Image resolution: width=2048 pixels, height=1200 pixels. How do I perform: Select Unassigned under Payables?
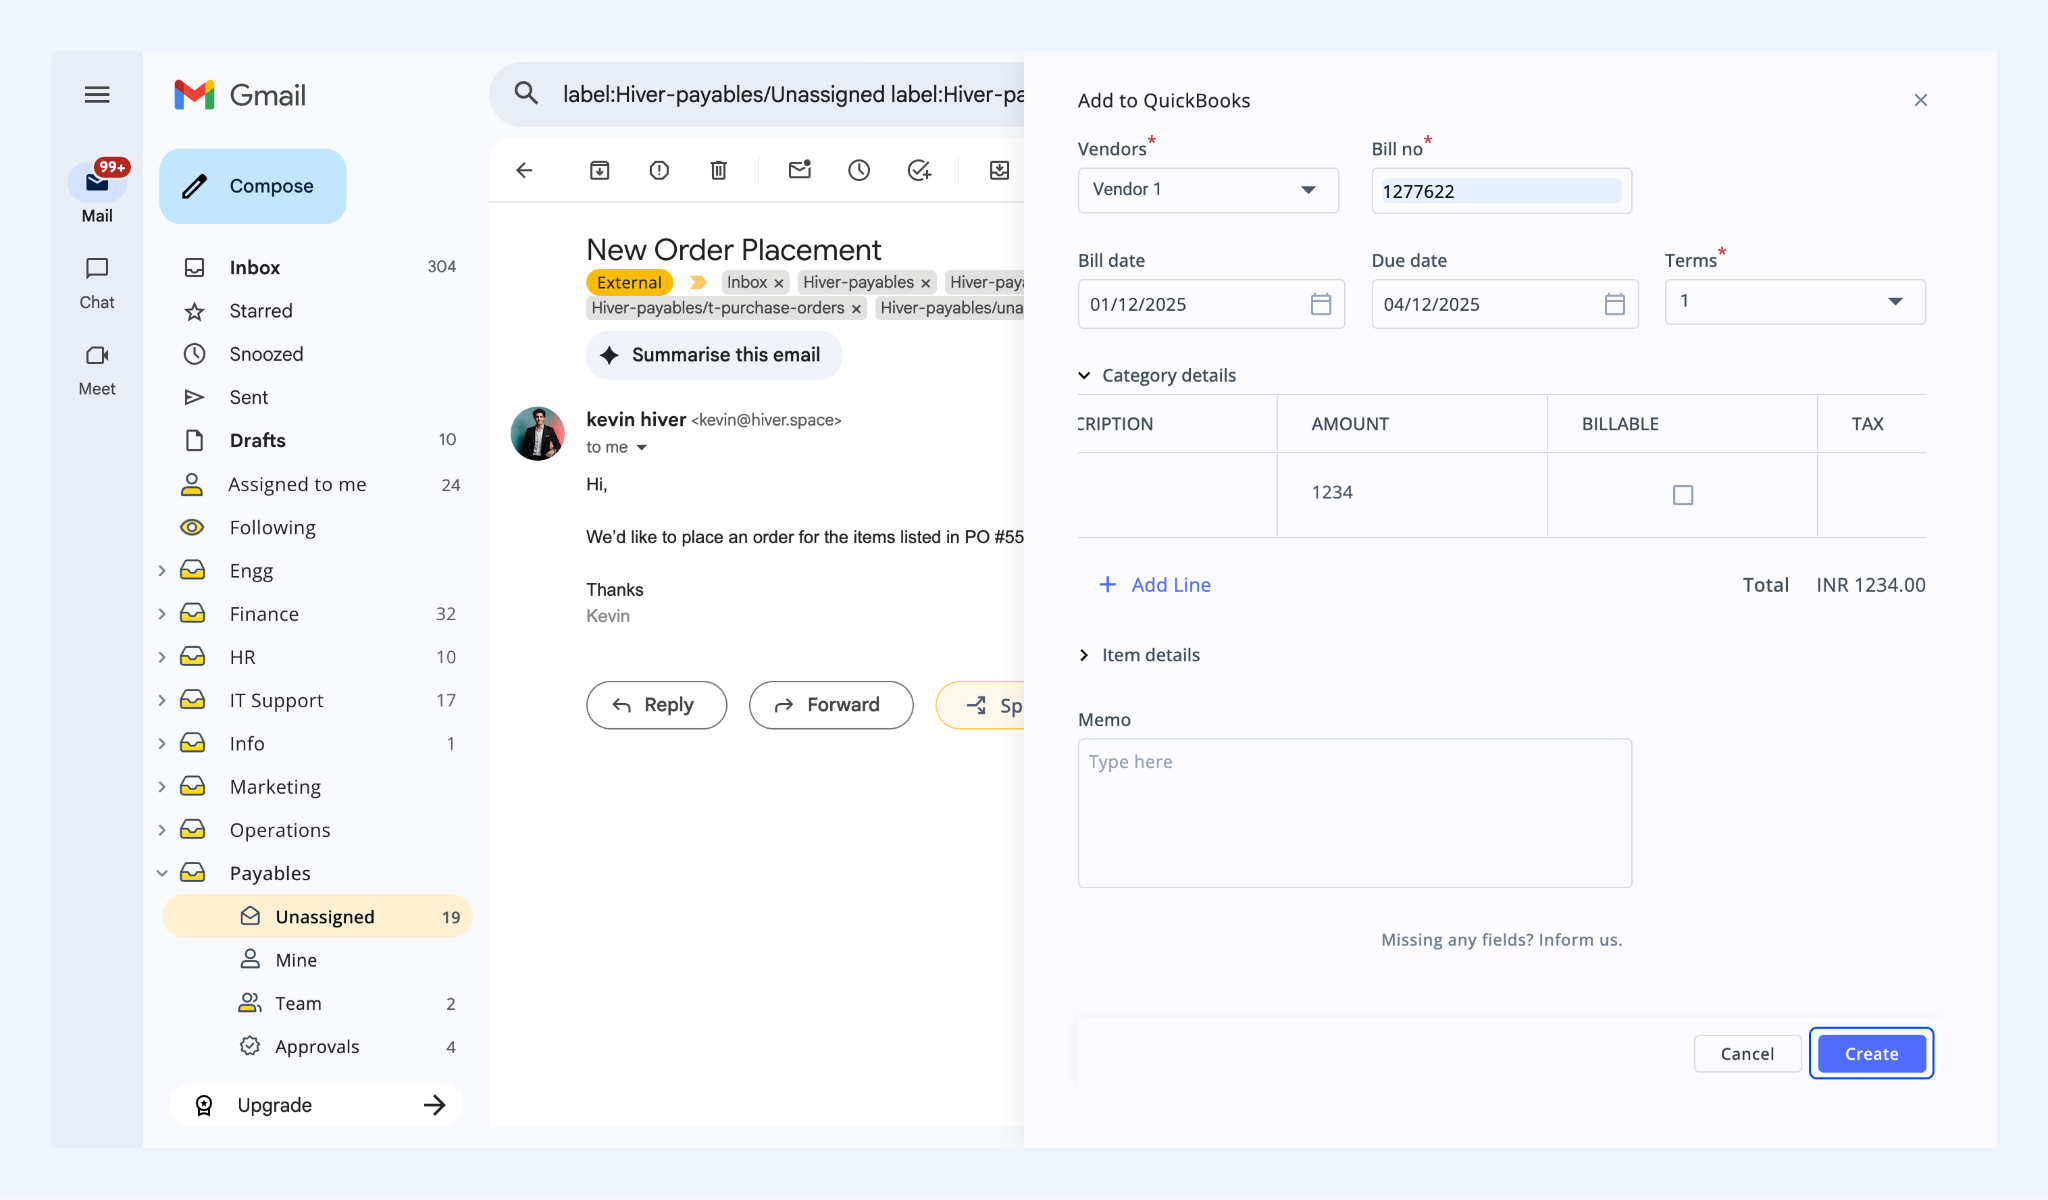point(316,917)
